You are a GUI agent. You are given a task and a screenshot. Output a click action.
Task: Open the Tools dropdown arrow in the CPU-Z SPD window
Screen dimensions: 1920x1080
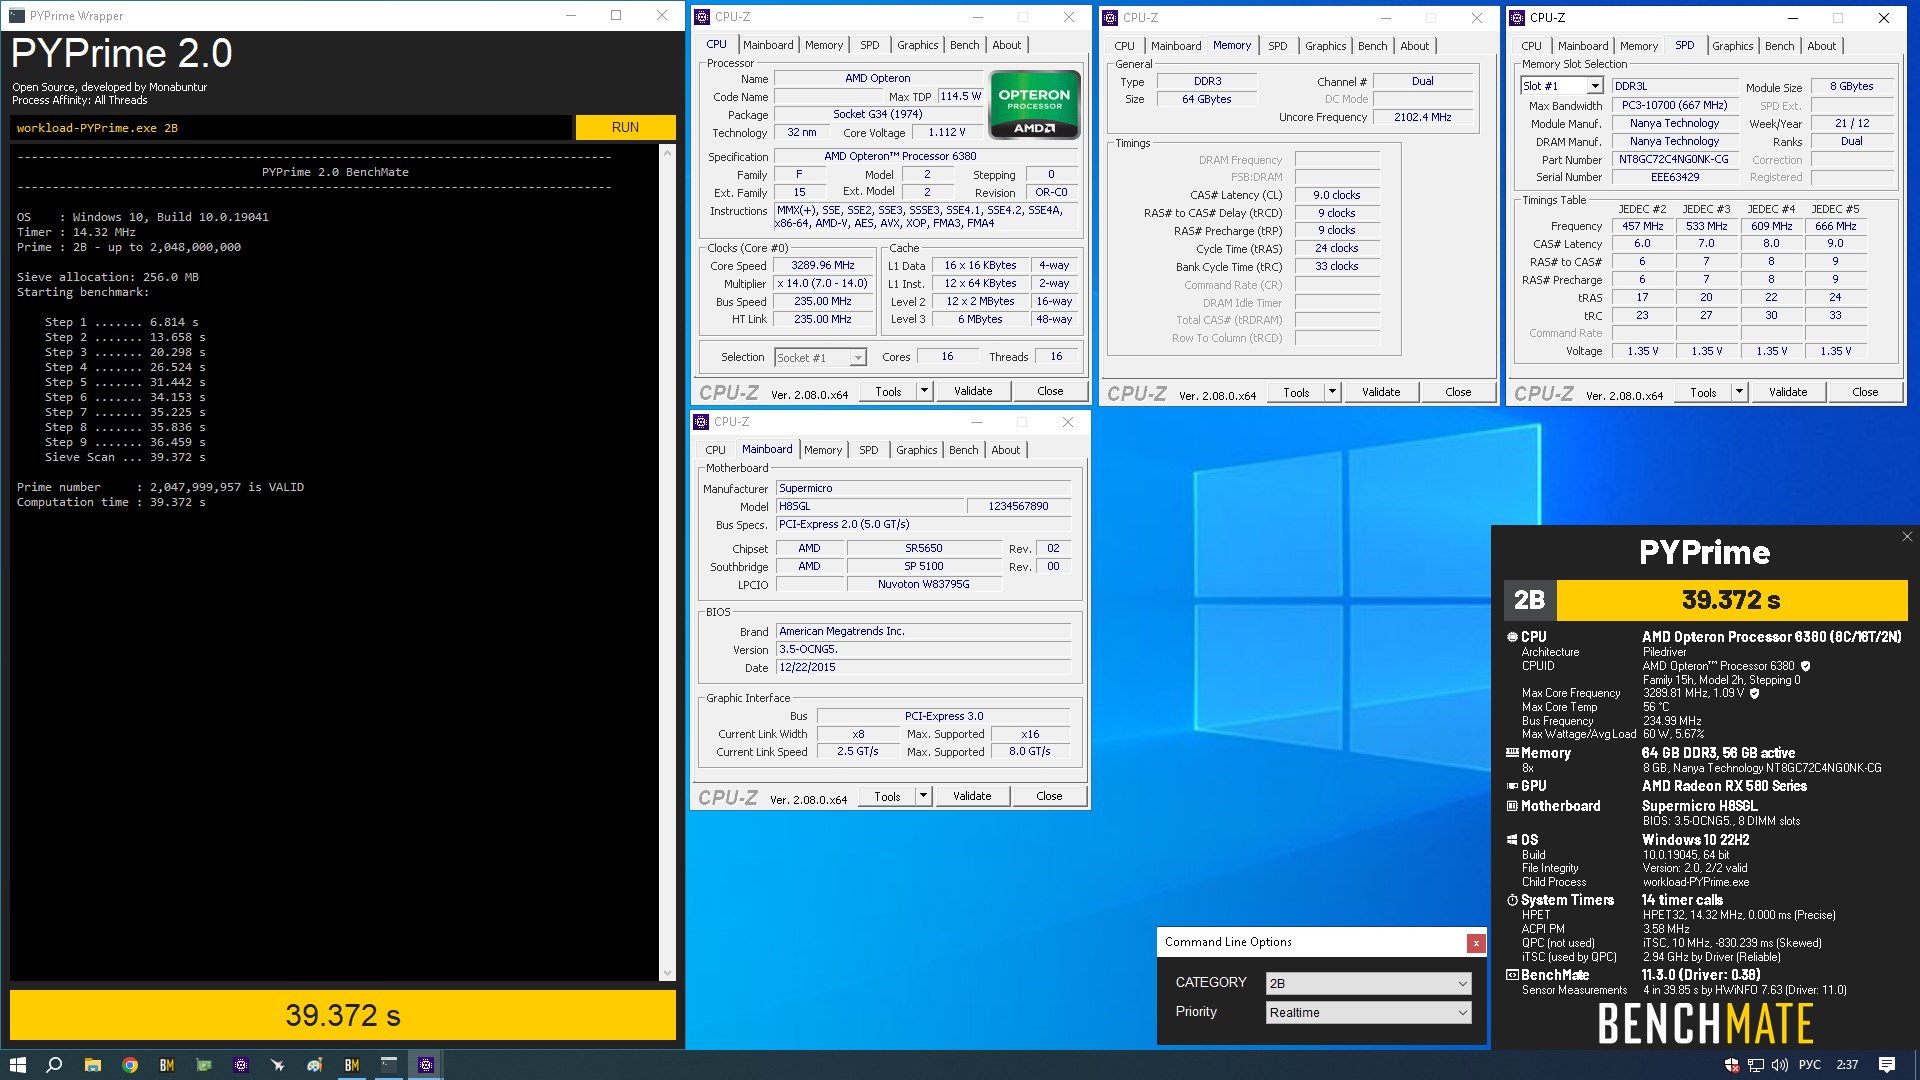[x=1739, y=392]
